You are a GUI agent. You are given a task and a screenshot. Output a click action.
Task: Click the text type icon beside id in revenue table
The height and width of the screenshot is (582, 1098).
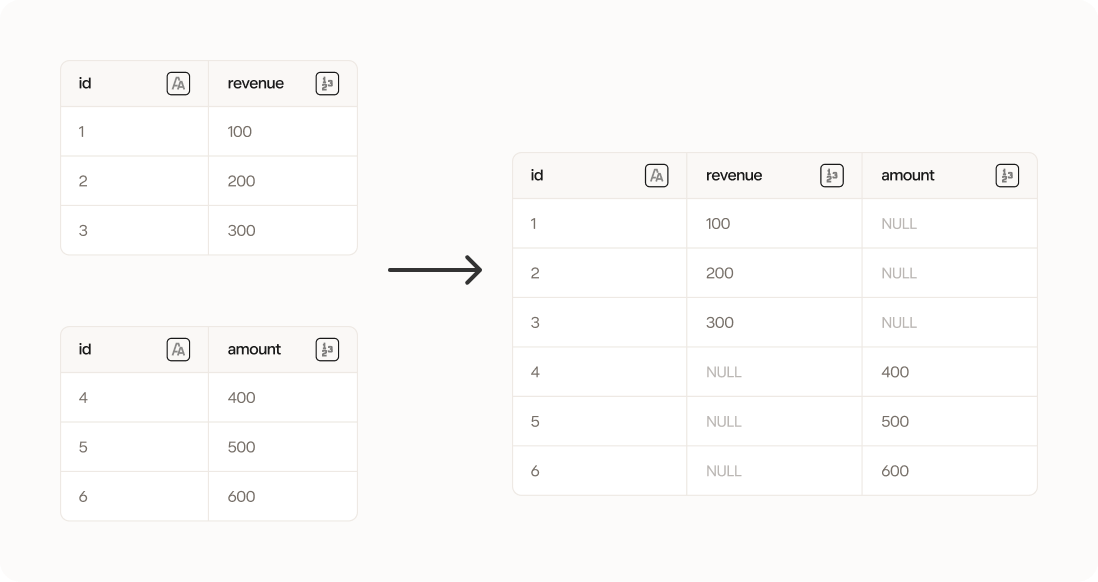179,83
